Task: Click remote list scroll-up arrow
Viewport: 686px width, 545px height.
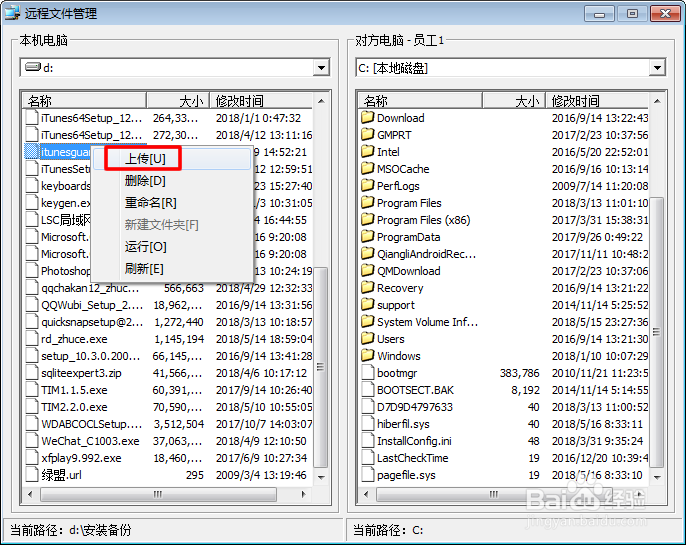Action: pos(657,101)
